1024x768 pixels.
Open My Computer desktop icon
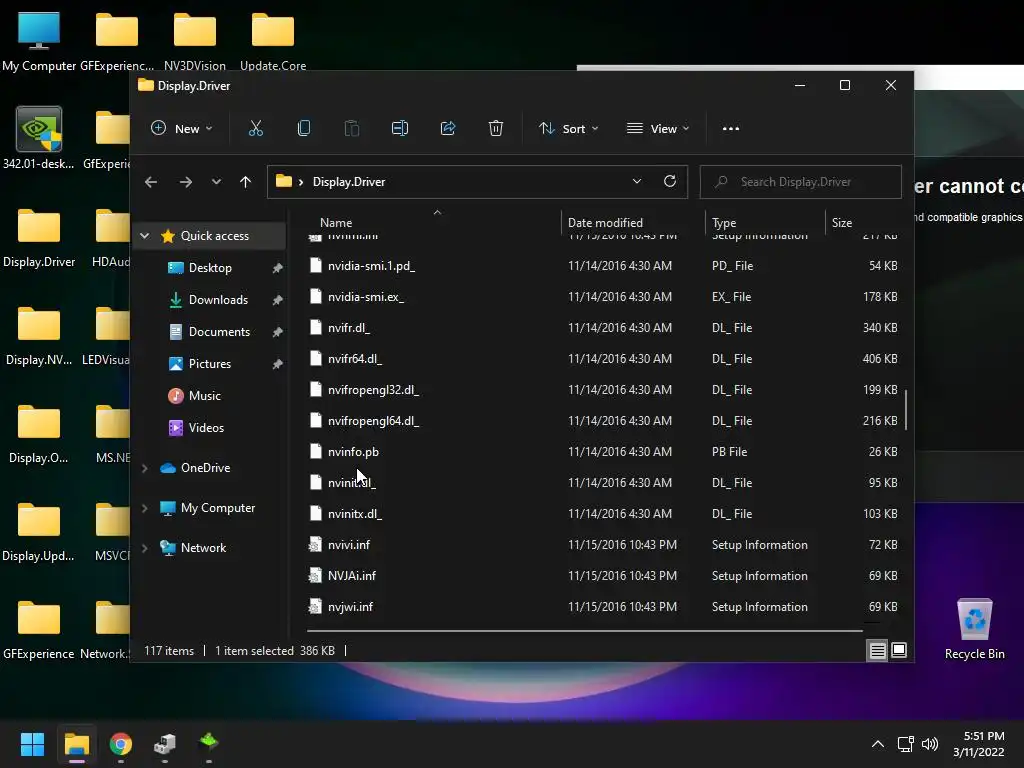[39, 40]
